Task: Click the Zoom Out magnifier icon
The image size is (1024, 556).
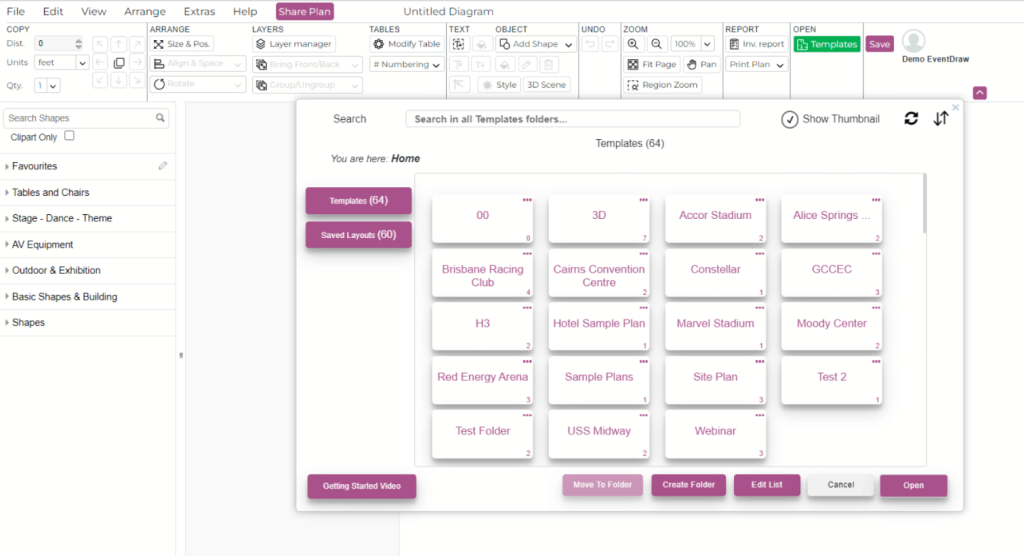Action: [656, 44]
